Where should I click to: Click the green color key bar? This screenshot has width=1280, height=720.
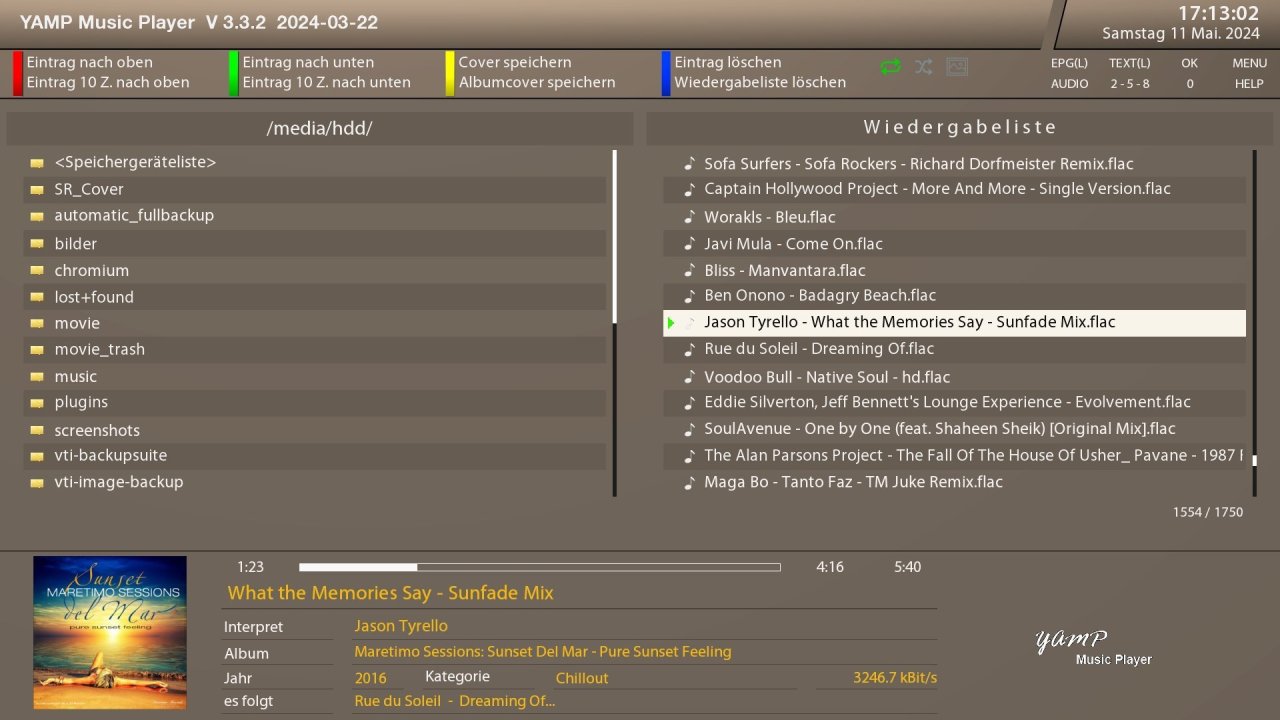(x=233, y=73)
